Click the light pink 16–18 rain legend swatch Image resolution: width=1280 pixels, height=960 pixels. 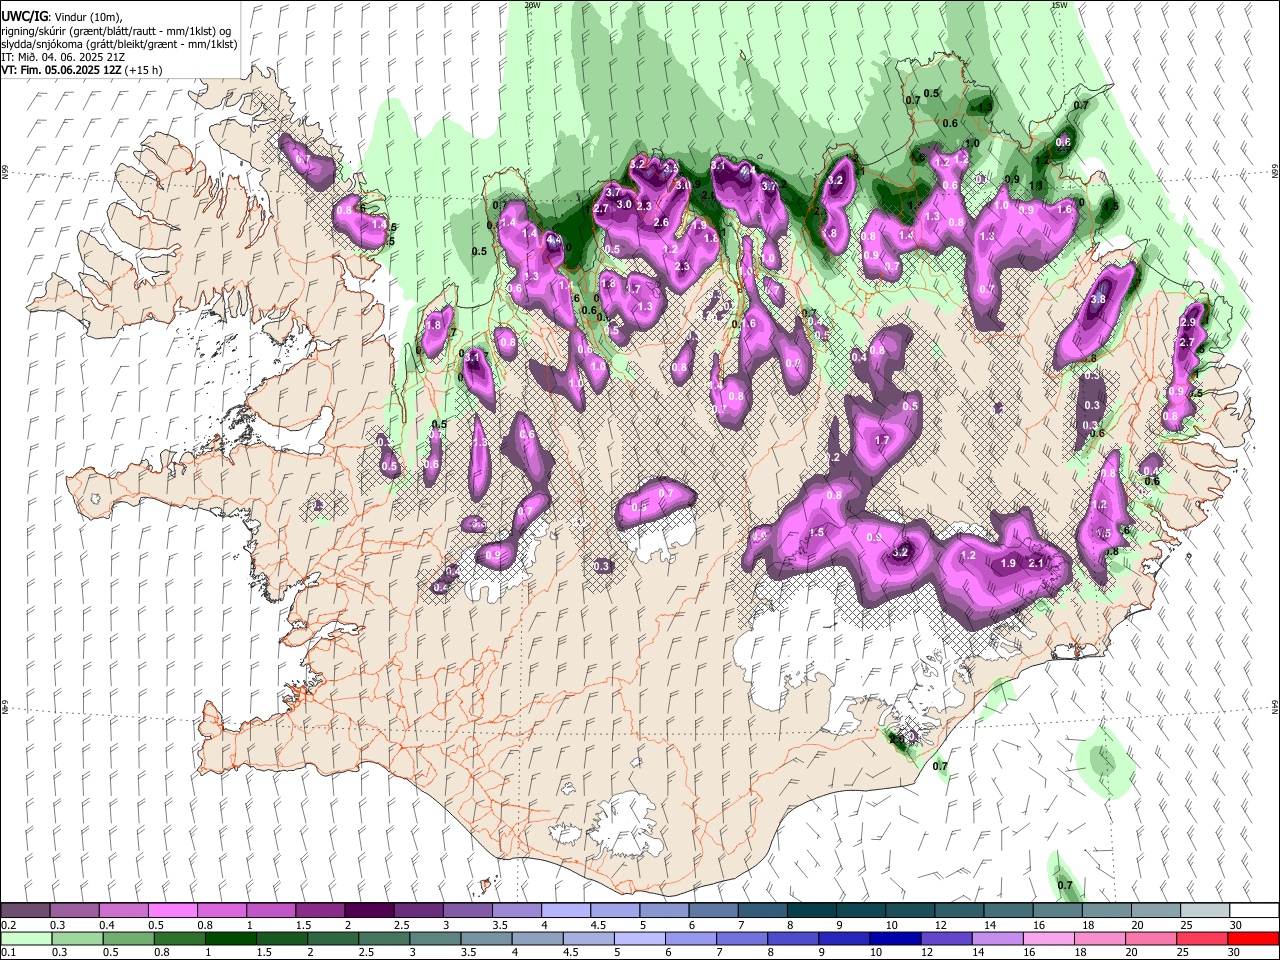point(1047,938)
